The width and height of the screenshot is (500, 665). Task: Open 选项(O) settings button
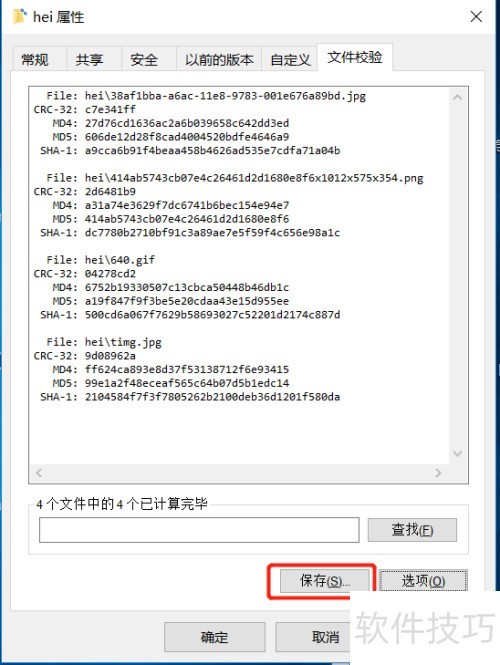[423, 581]
